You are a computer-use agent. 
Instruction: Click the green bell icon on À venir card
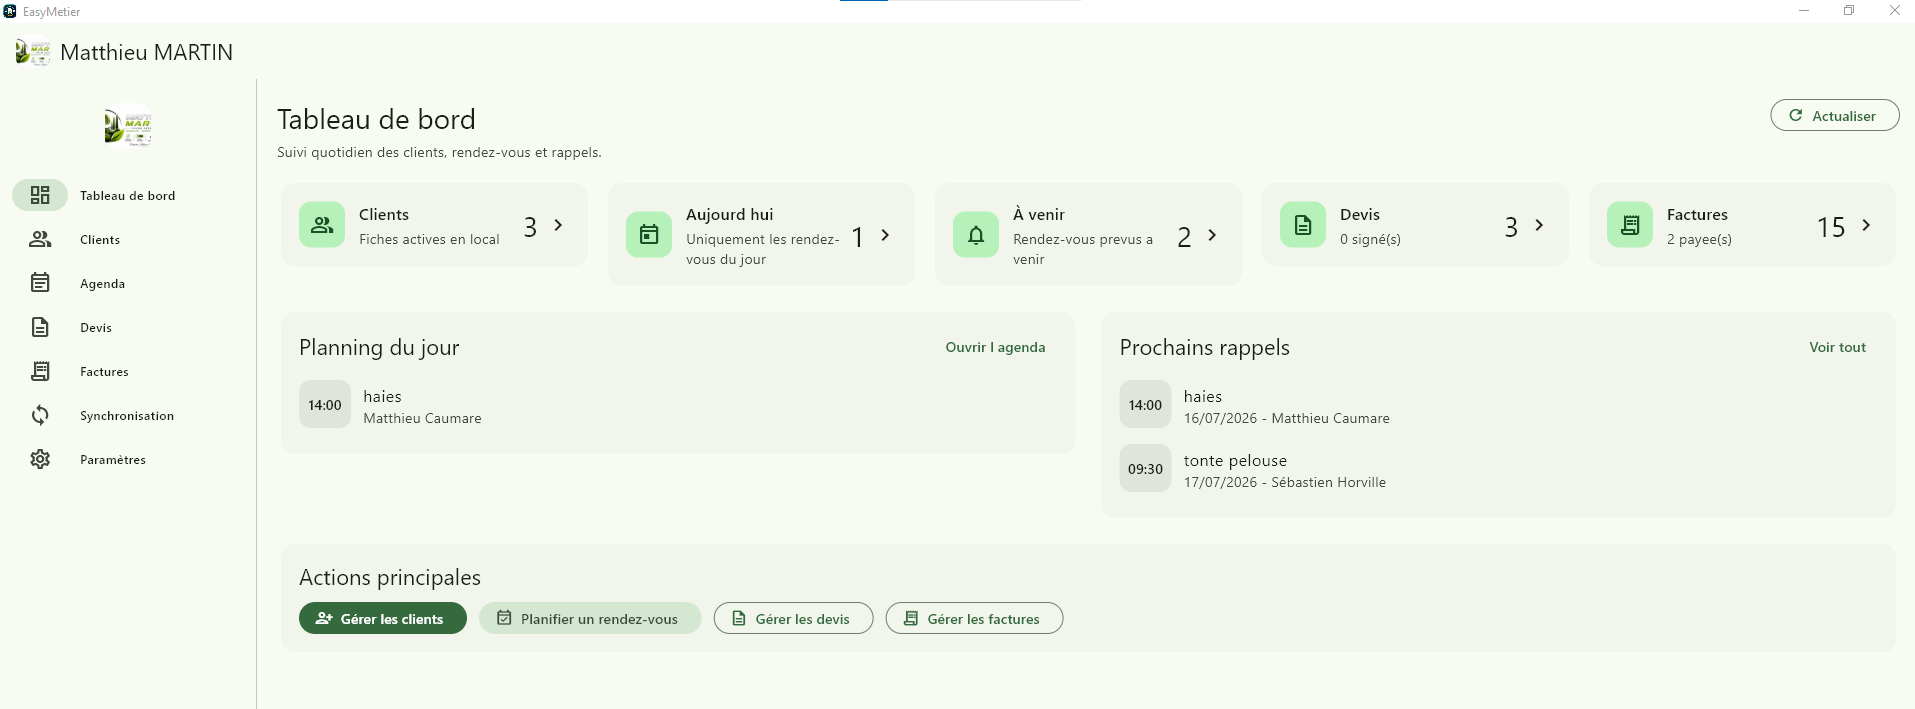976,235
